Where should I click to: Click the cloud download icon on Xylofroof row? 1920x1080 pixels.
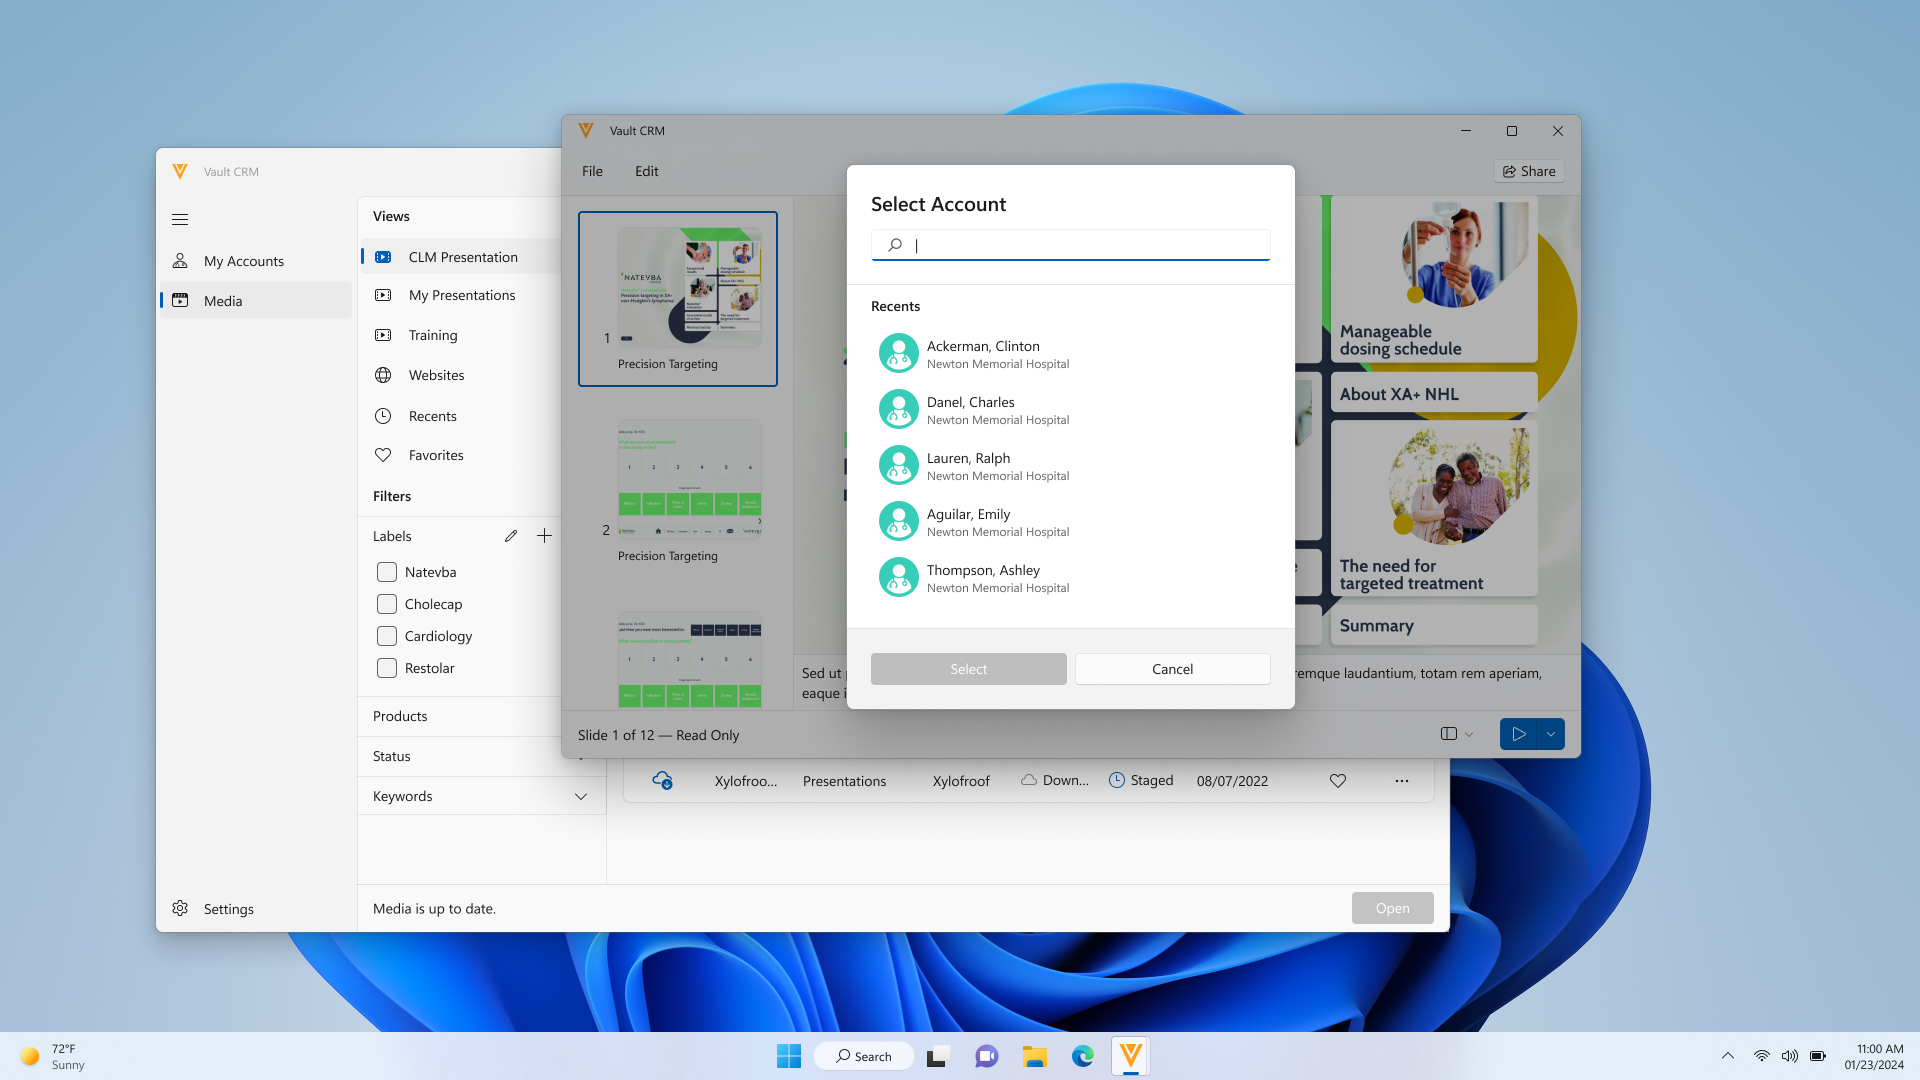tap(662, 781)
